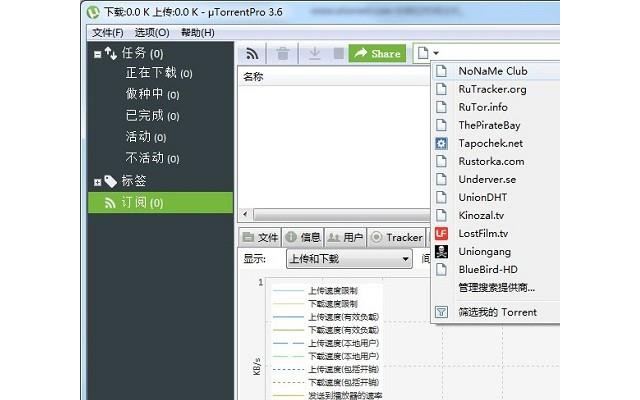
Task: Open the search provider dropdown arrow
Action: 436,53
